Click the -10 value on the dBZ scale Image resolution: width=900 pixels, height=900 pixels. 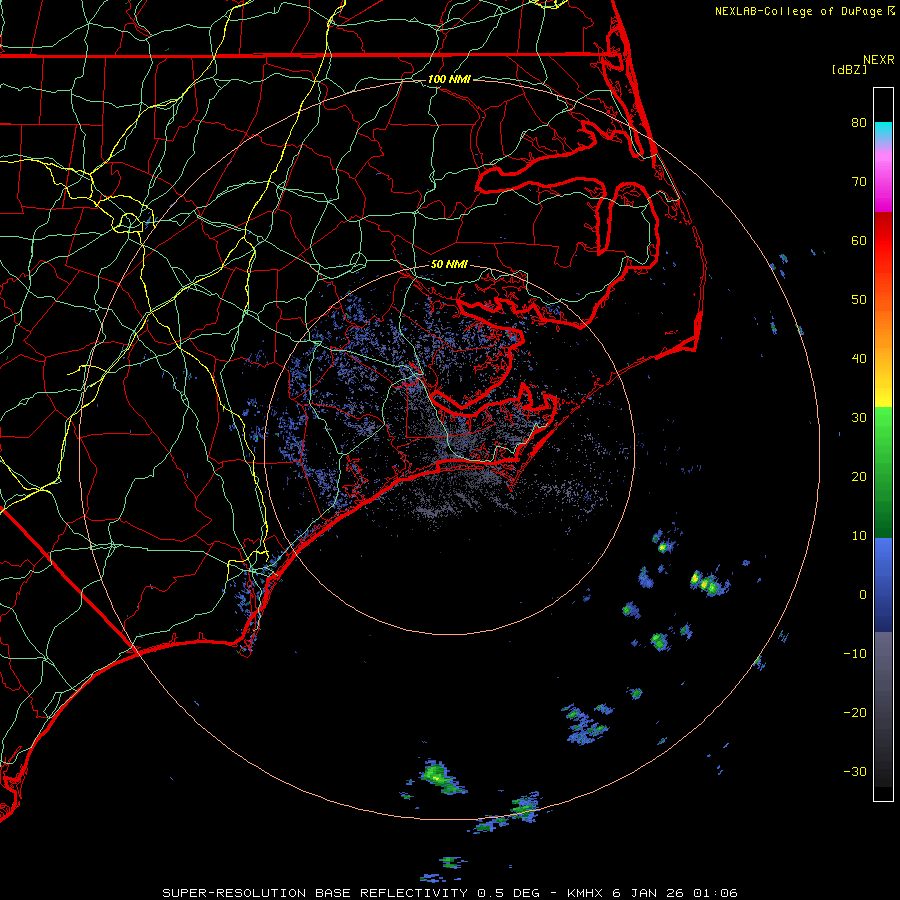point(855,654)
